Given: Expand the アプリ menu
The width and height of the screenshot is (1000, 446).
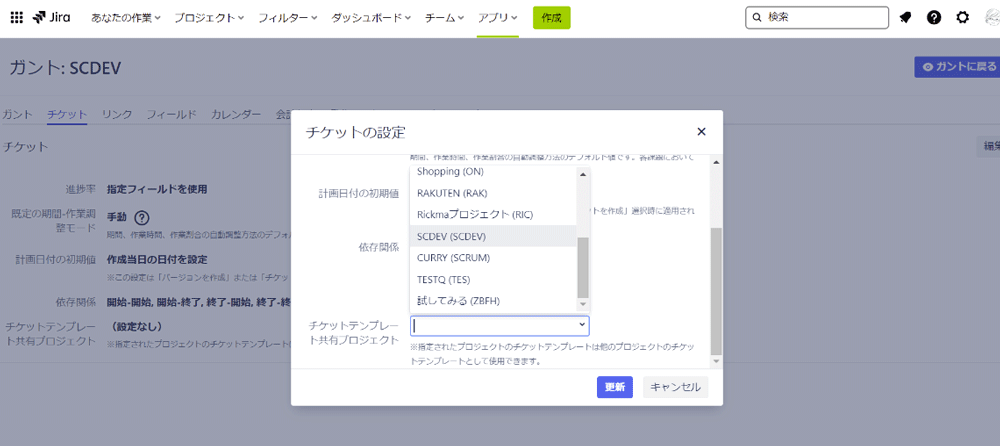Looking at the screenshot, I should pyautogui.click(x=498, y=18).
